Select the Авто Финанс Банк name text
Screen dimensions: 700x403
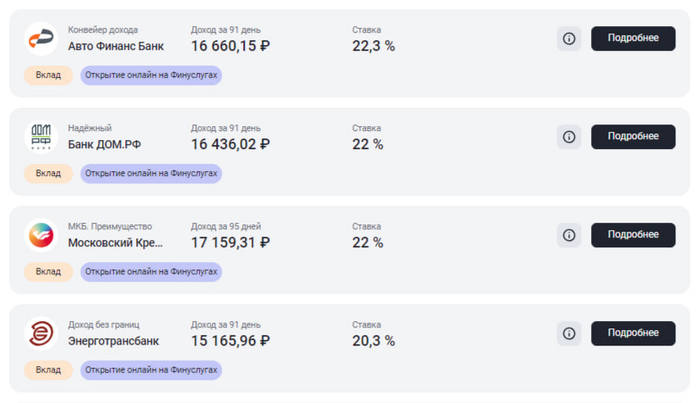(116, 46)
